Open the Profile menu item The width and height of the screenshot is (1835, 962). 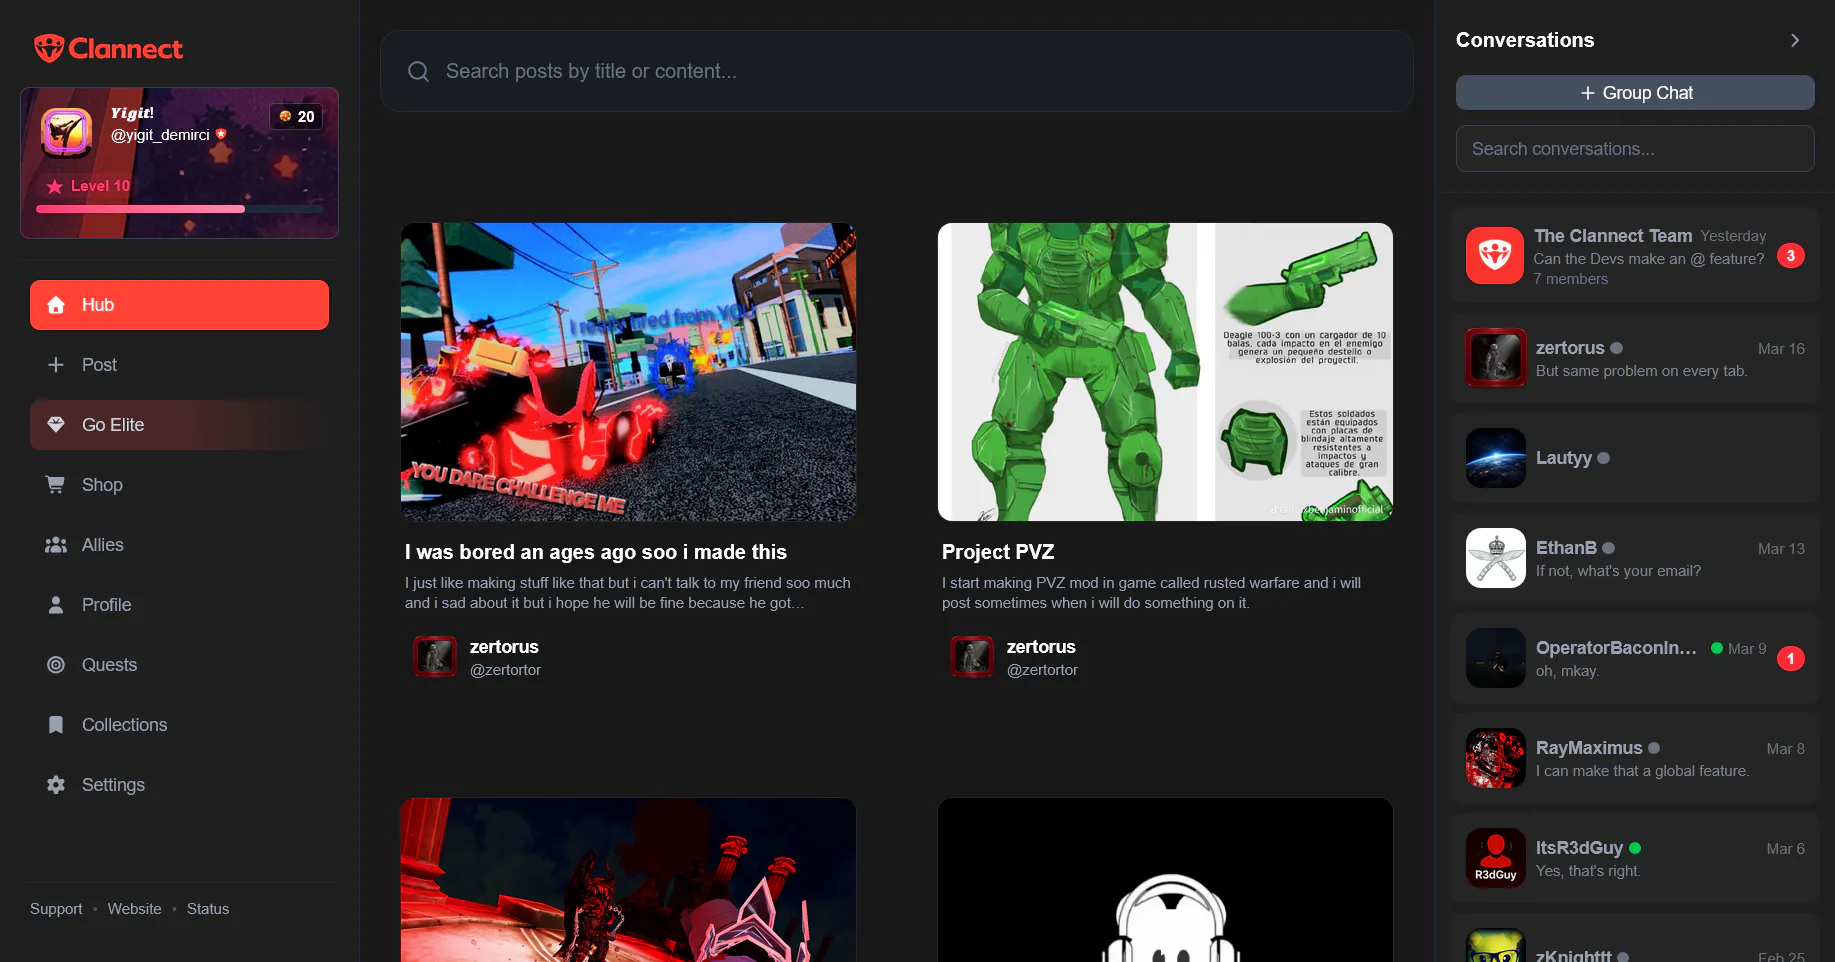179,605
